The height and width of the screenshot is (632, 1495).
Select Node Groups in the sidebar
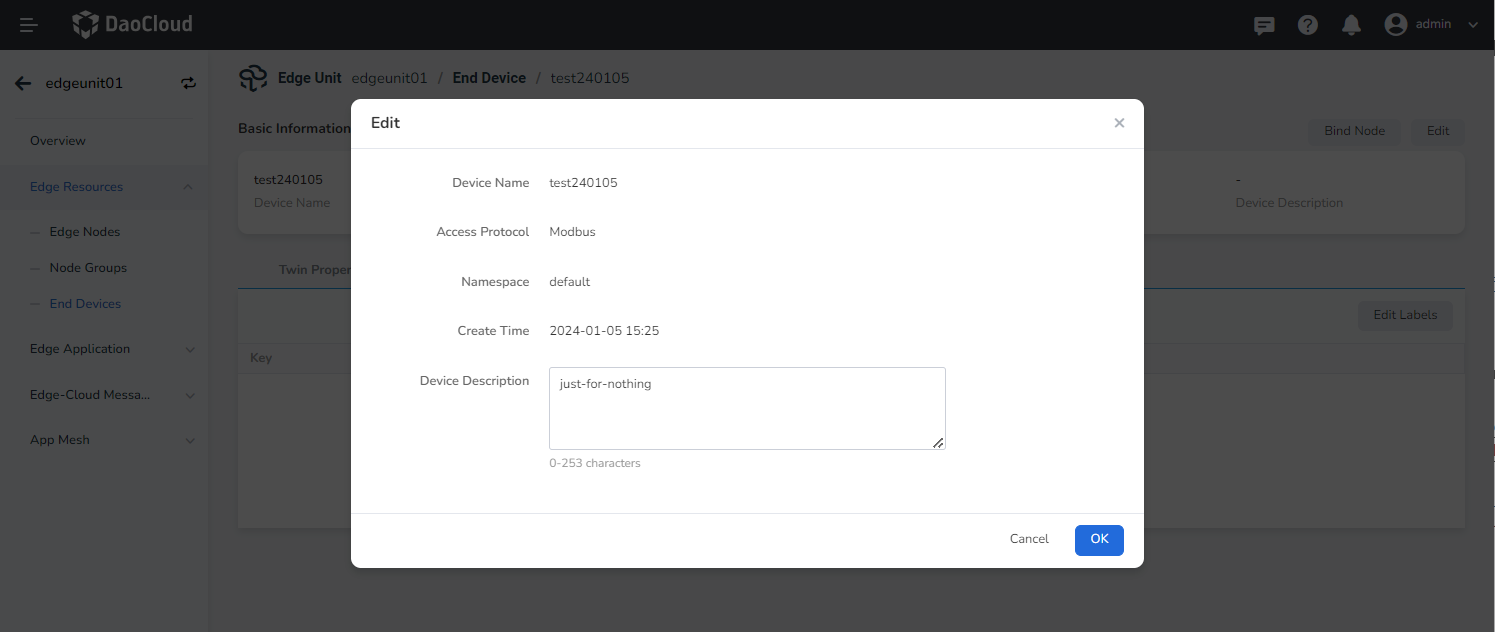tap(88, 268)
